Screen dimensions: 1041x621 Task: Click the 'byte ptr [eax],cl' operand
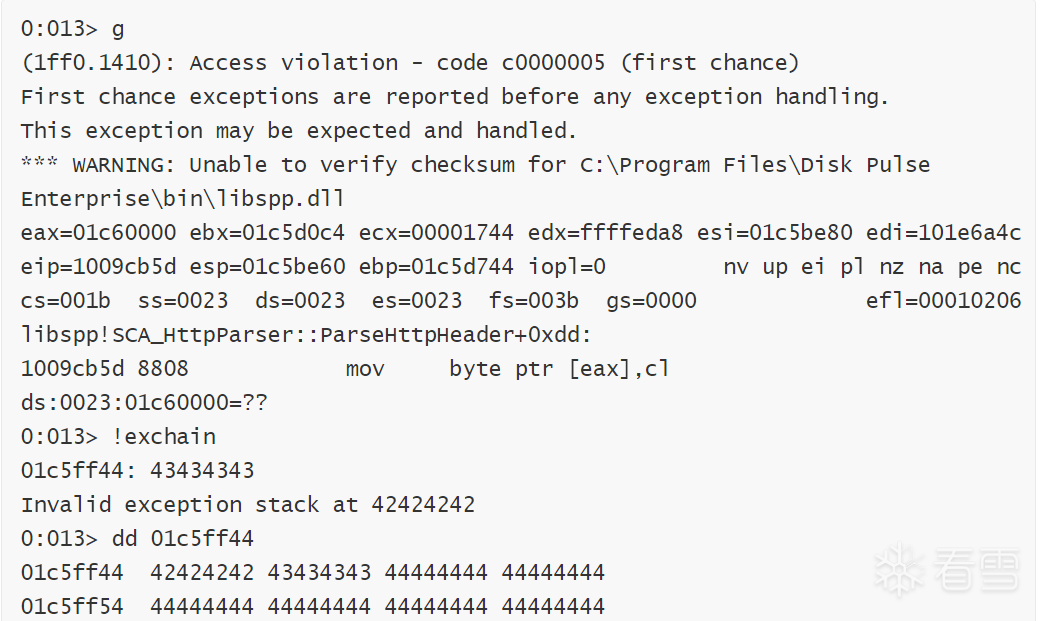(x=559, y=369)
